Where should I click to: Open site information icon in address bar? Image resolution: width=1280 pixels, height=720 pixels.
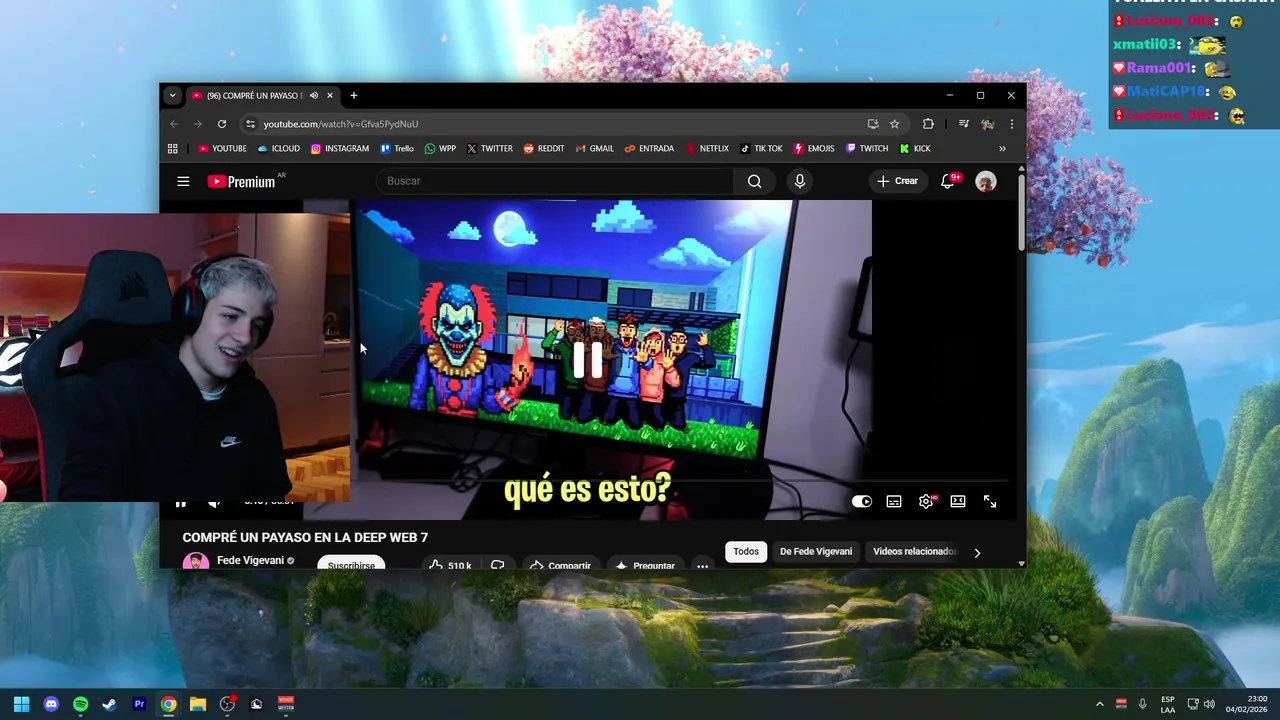click(x=250, y=124)
